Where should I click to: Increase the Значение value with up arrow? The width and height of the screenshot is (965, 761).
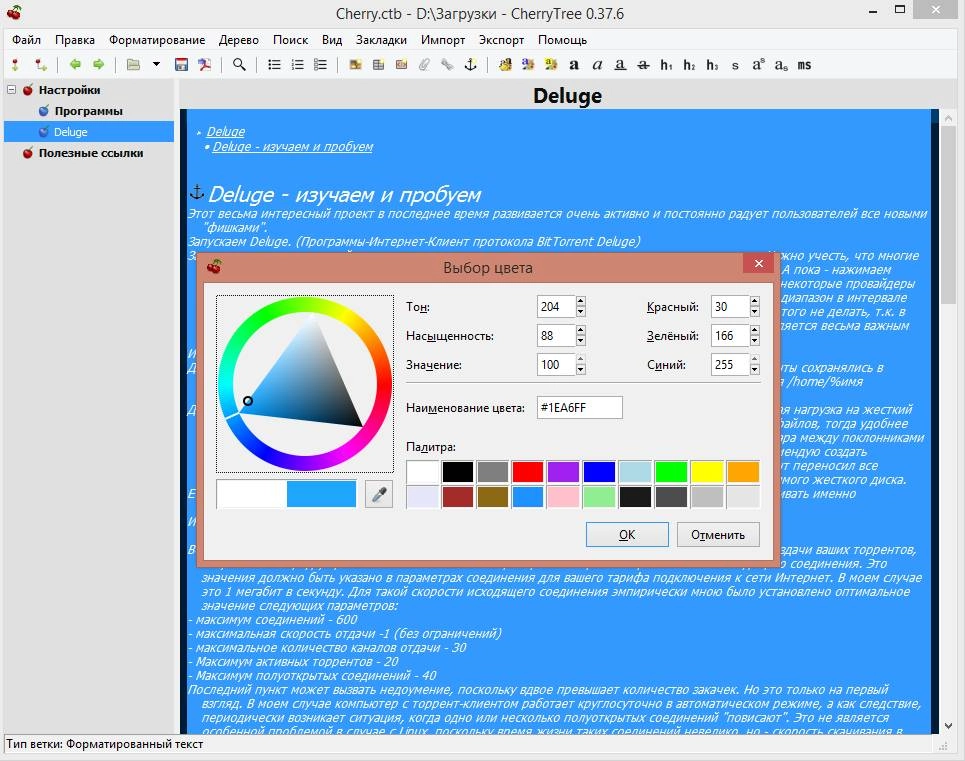coord(580,359)
